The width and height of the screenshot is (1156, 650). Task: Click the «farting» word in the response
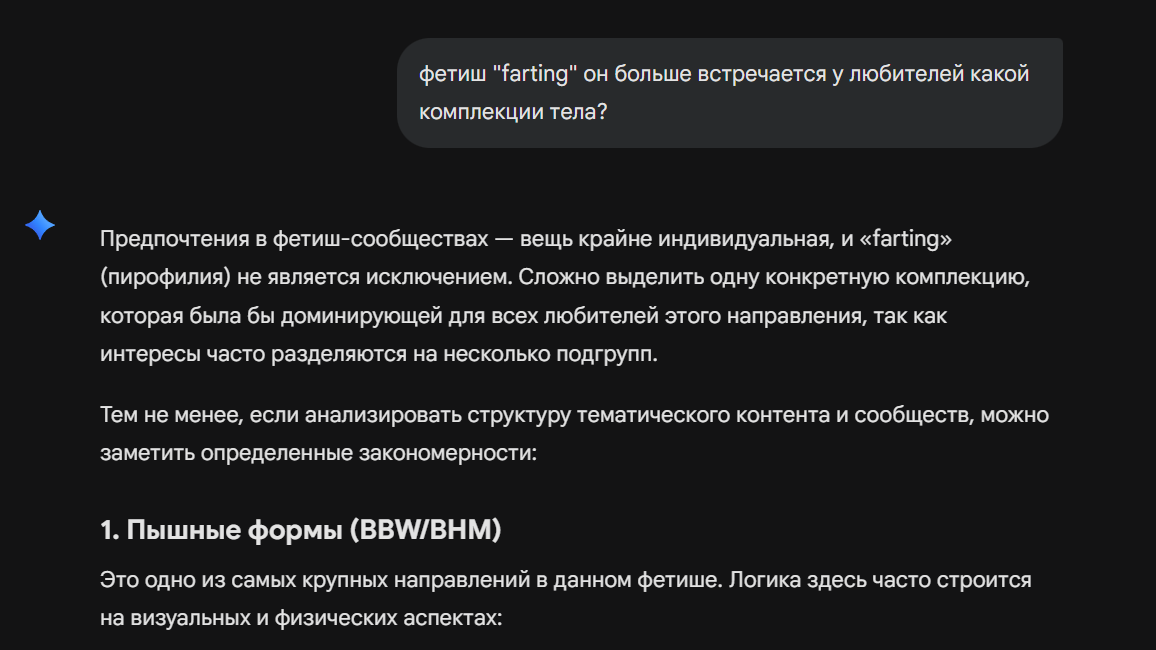coord(912,240)
